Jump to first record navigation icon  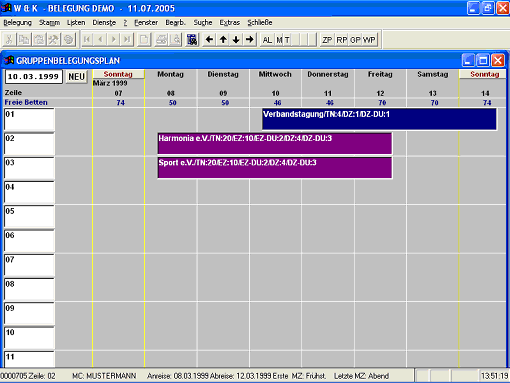[87, 40]
